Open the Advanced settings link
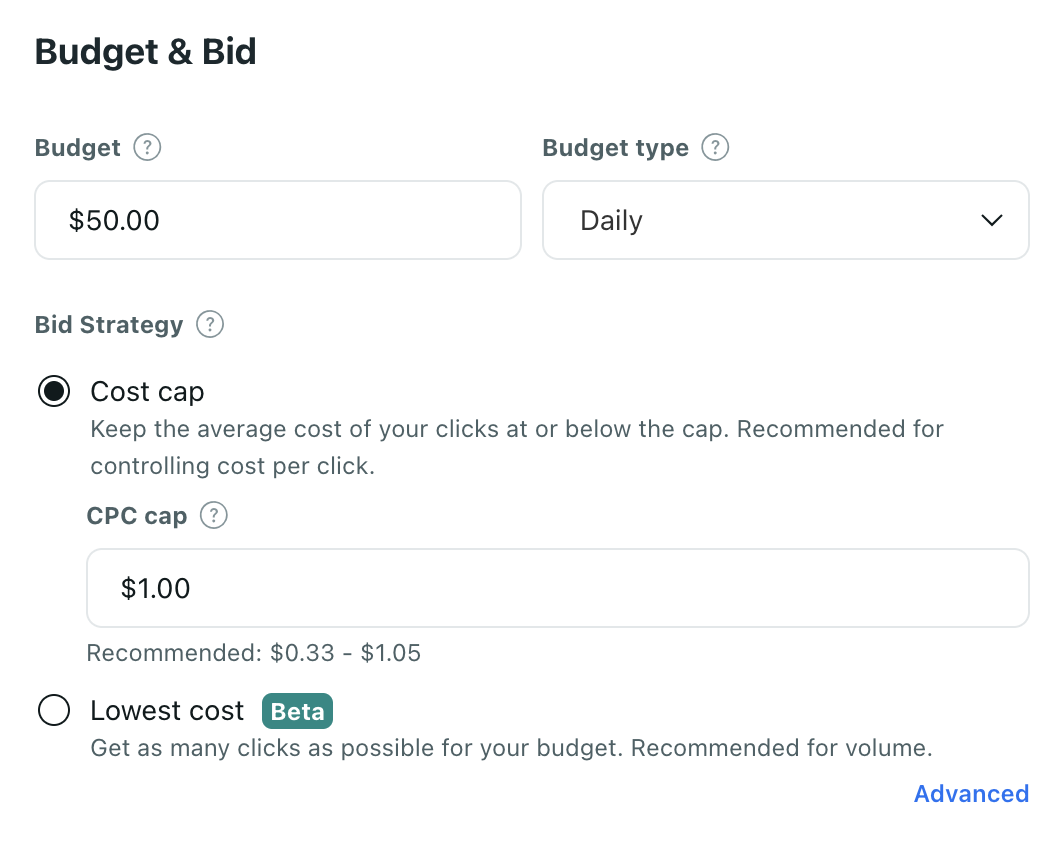 (x=970, y=793)
